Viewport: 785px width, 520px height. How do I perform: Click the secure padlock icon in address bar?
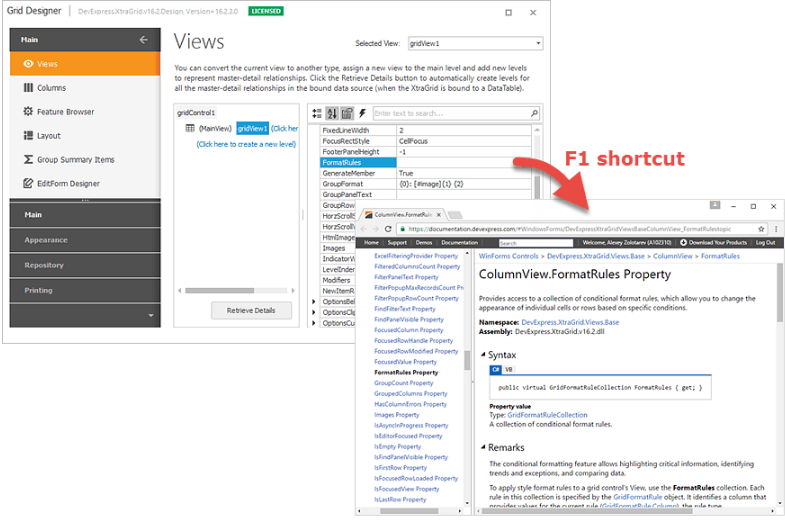click(402, 229)
